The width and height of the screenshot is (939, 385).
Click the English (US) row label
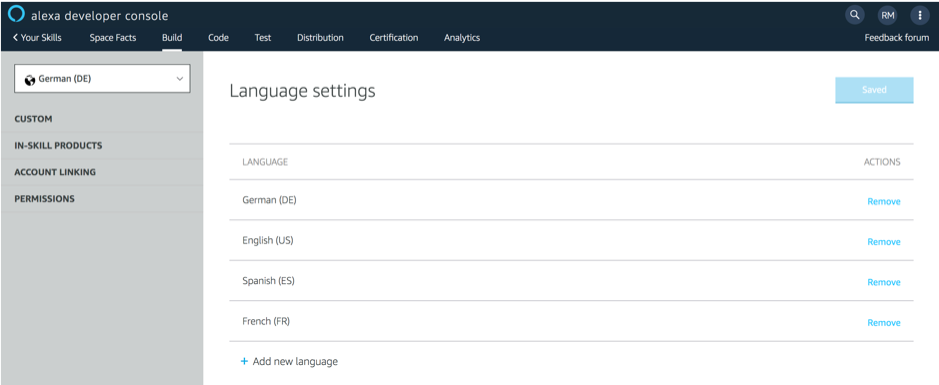coord(268,240)
